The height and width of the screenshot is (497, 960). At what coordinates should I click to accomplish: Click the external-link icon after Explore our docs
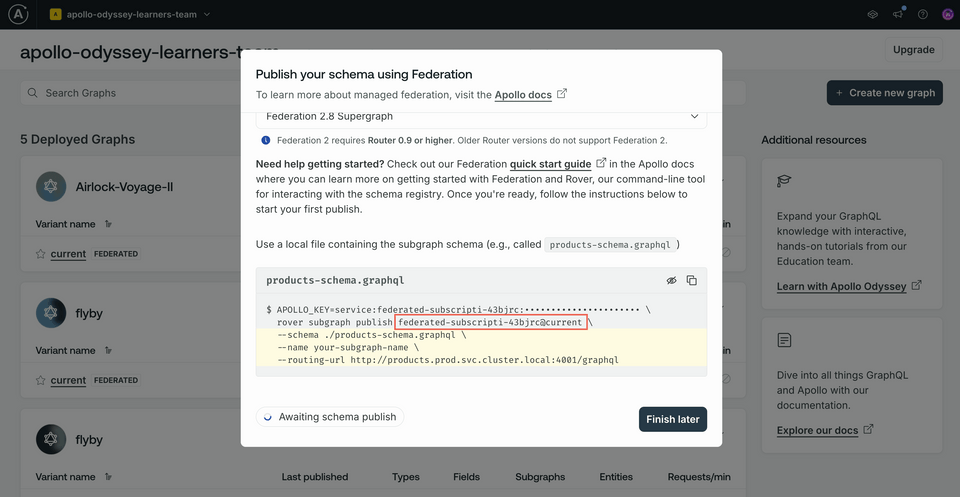[868, 429]
